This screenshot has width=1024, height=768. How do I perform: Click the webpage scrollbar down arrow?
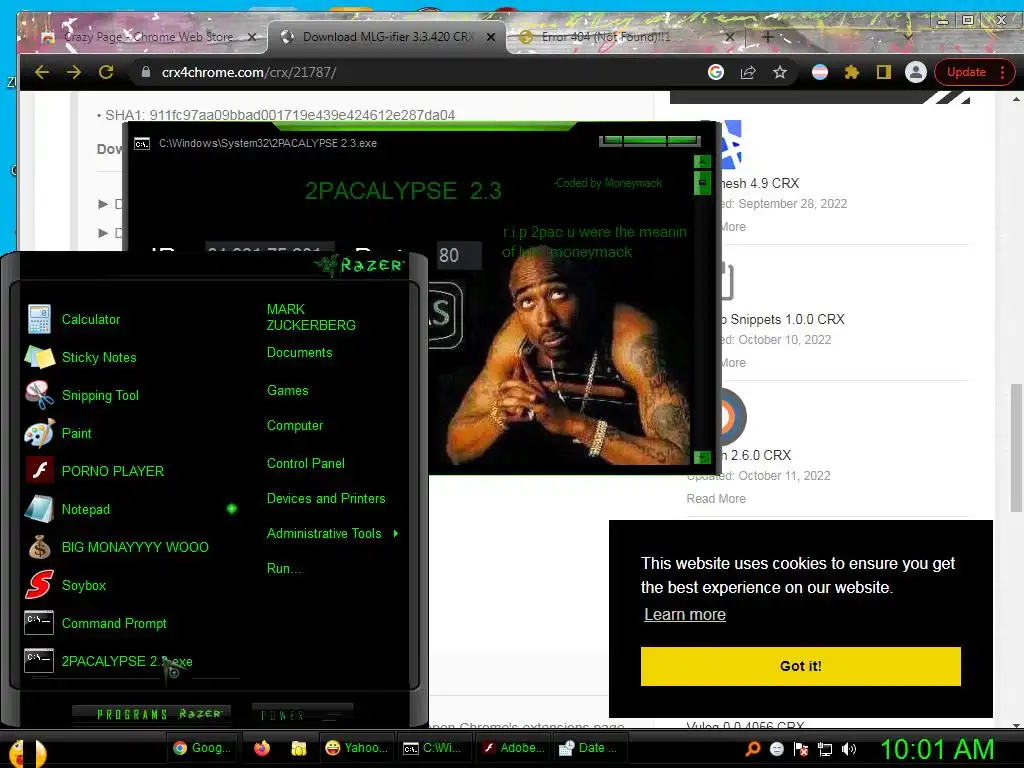(x=1016, y=726)
